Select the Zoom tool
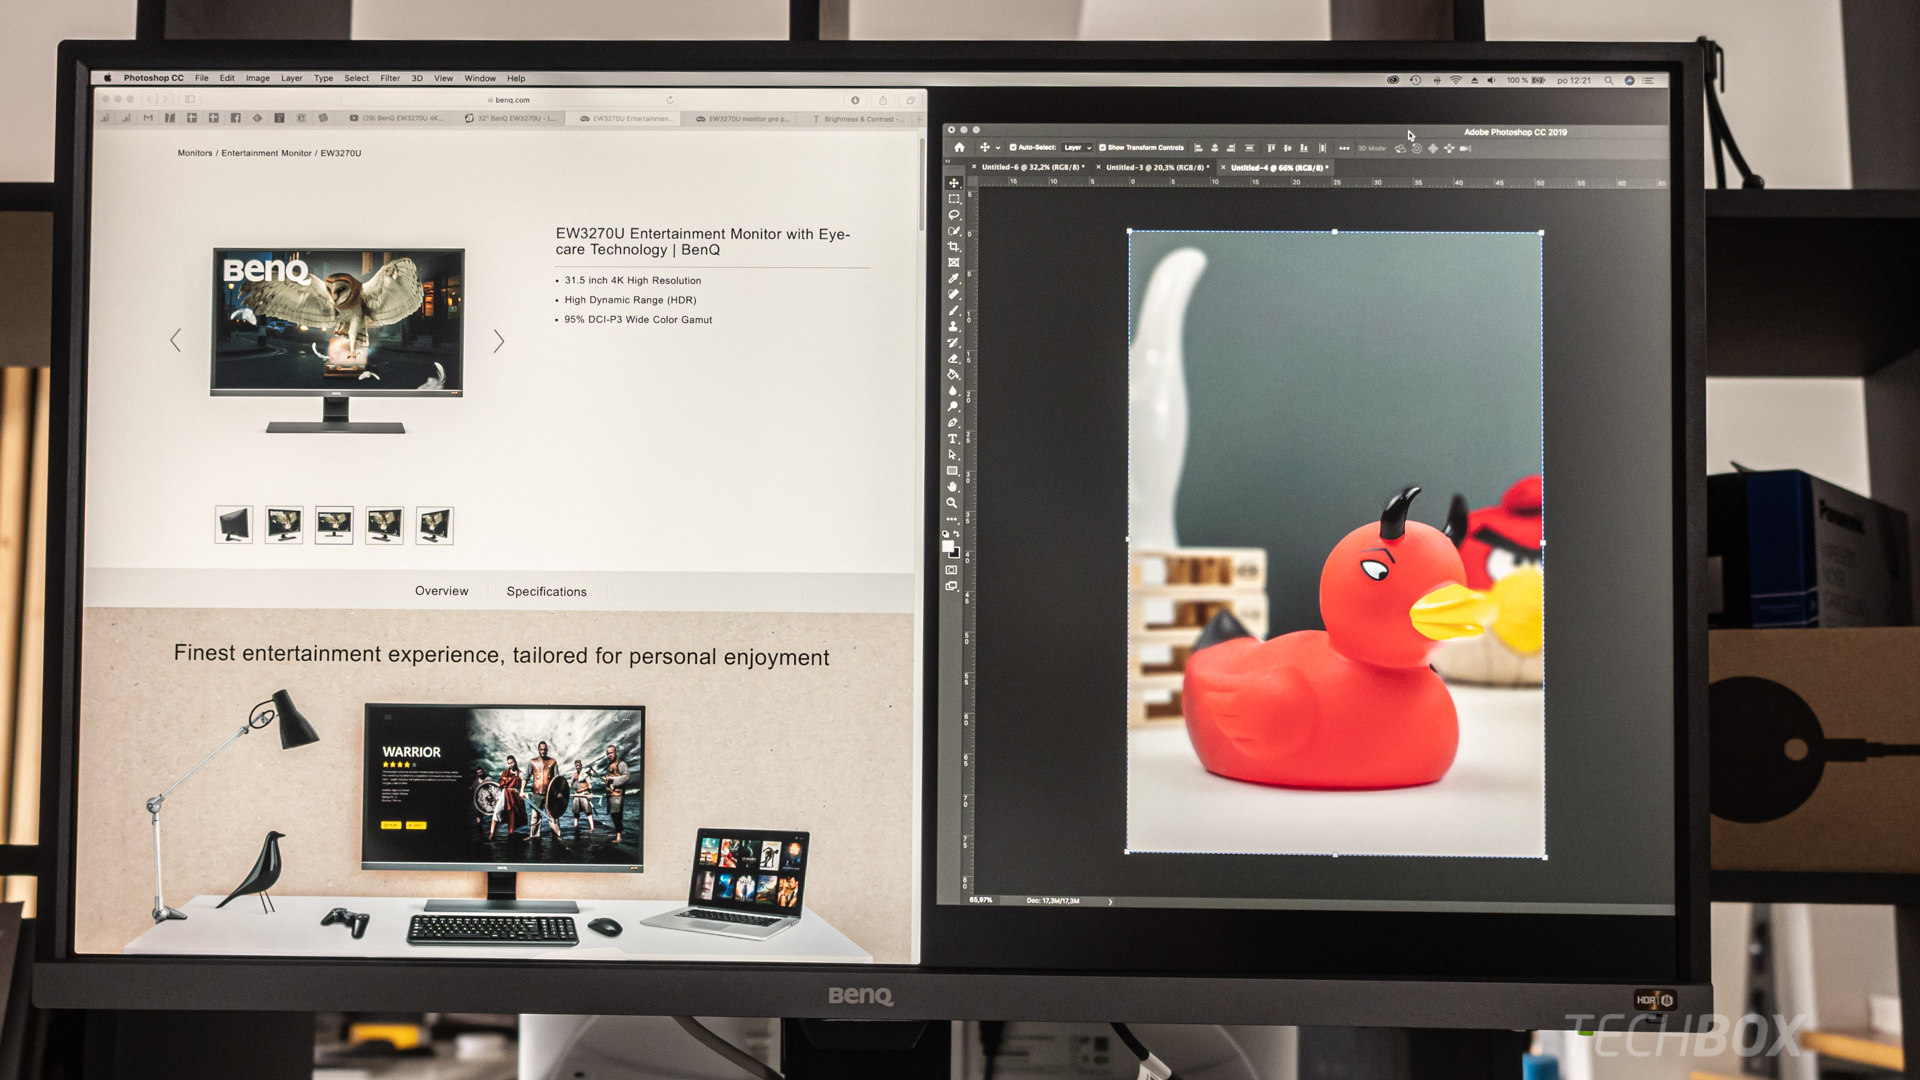The width and height of the screenshot is (1920, 1080). [x=953, y=503]
